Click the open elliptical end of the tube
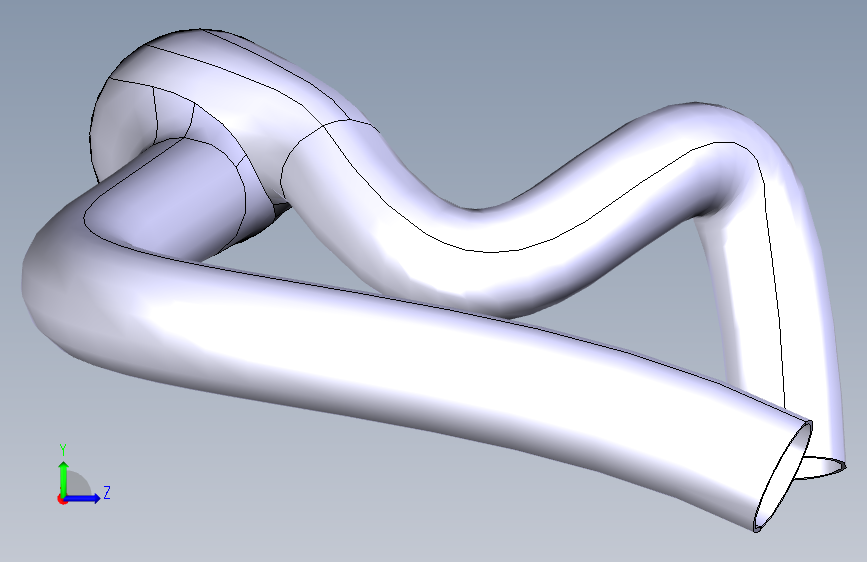 783,477
